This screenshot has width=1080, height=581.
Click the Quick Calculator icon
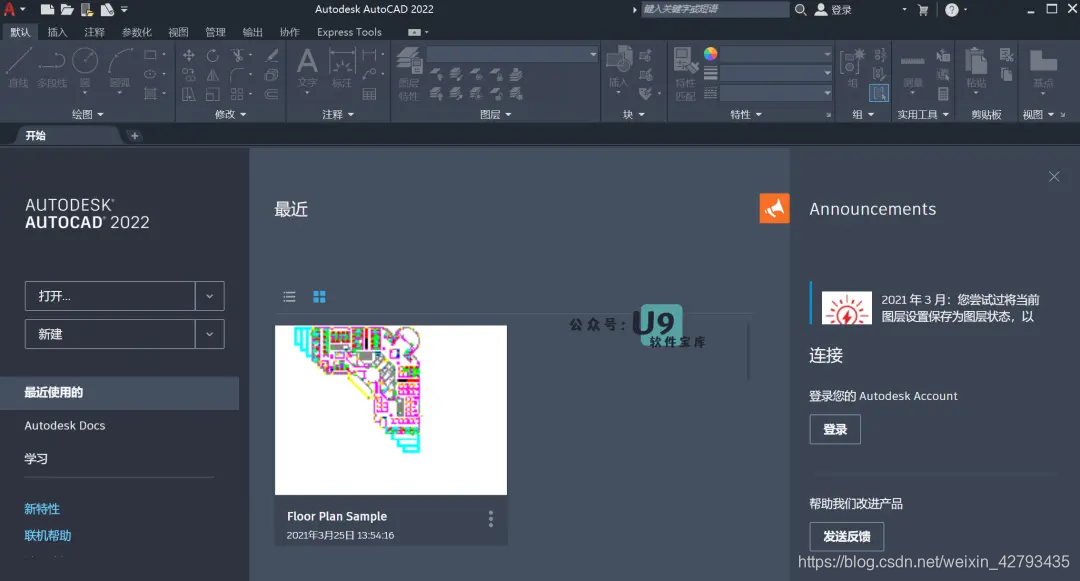943,94
